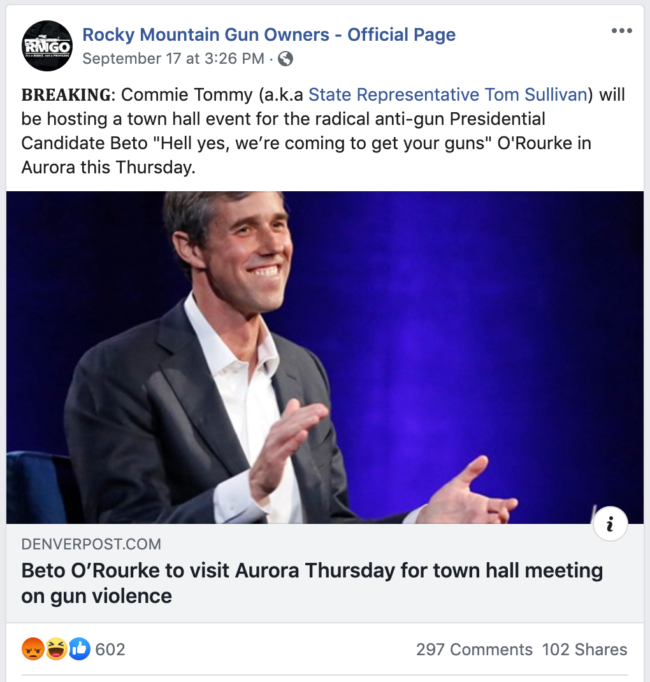Click the DENVERPOST.COM source label
This screenshot has width=650, height=682.
tap(91, 545)
